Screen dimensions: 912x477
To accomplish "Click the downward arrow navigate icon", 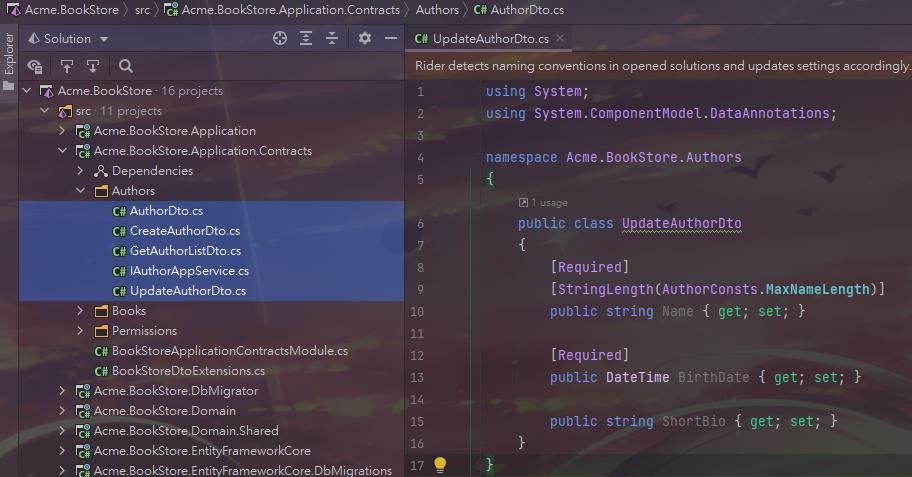I will pyautogui.click(x=93, y=66).
